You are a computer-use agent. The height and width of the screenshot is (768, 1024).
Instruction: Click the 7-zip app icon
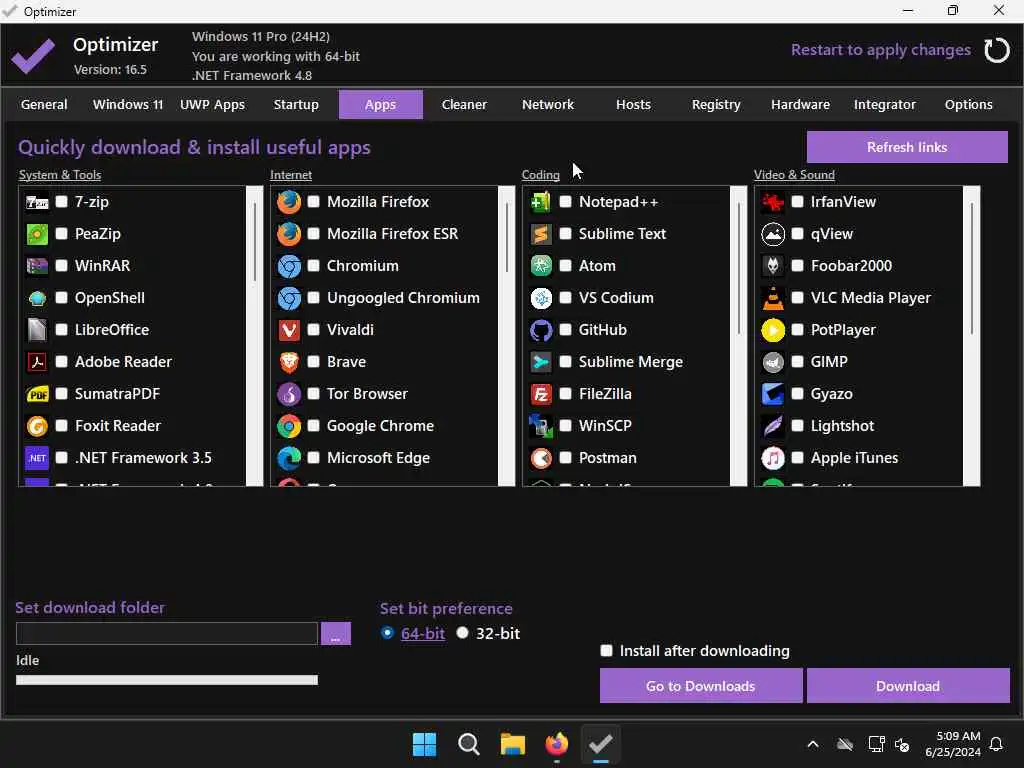click(37, 202)
